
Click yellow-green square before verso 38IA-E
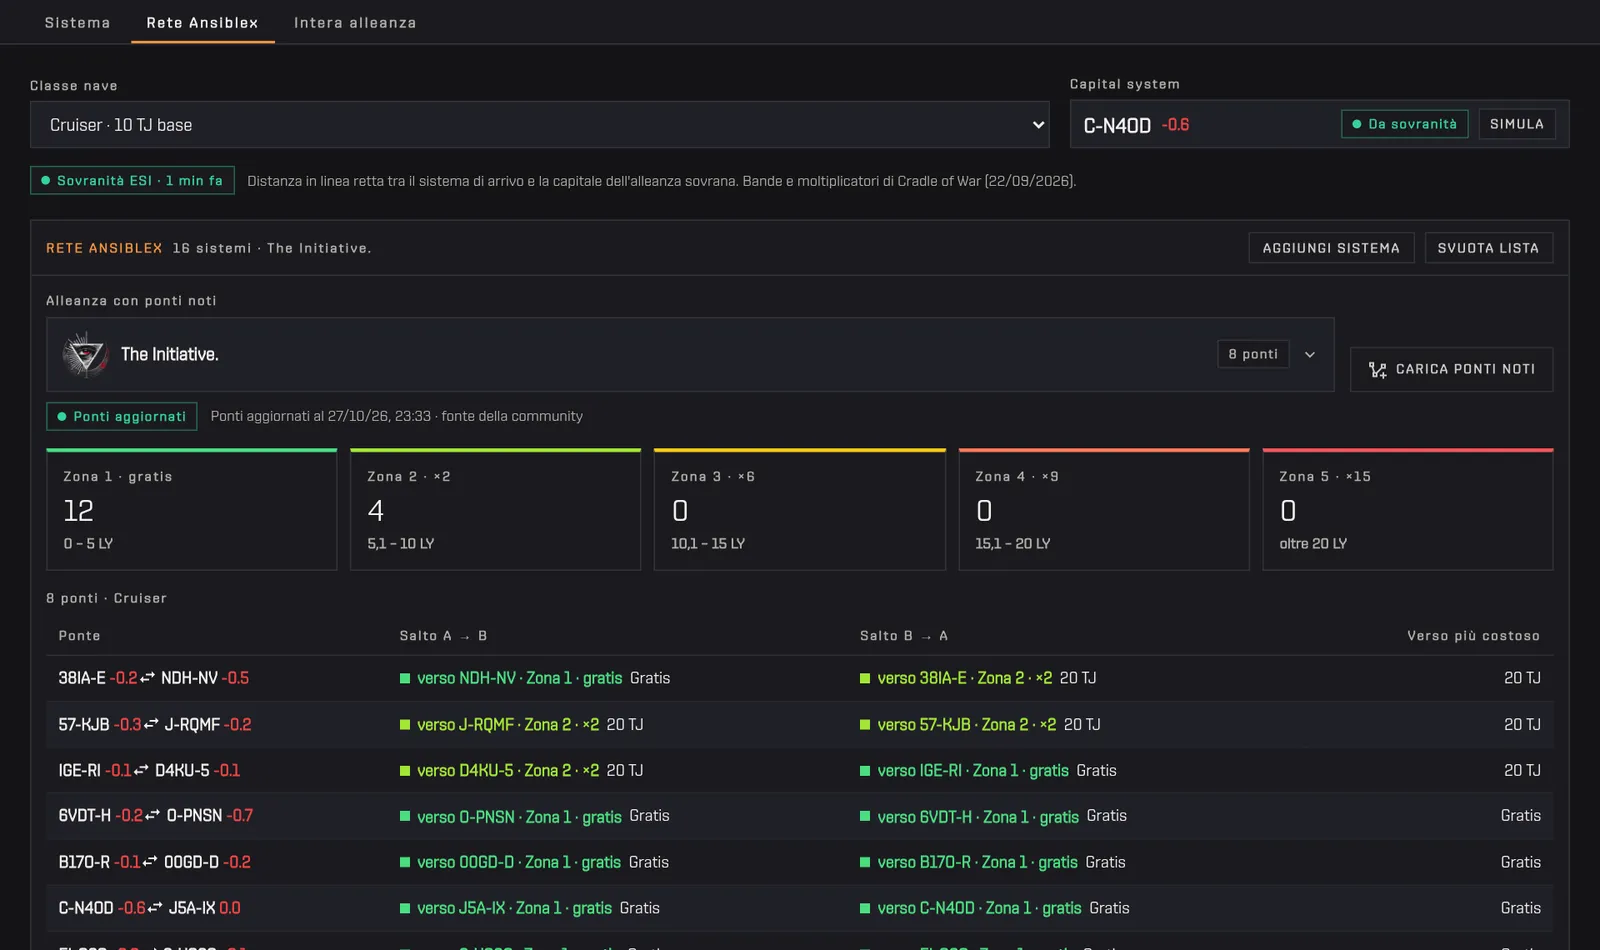pos(865,678)
